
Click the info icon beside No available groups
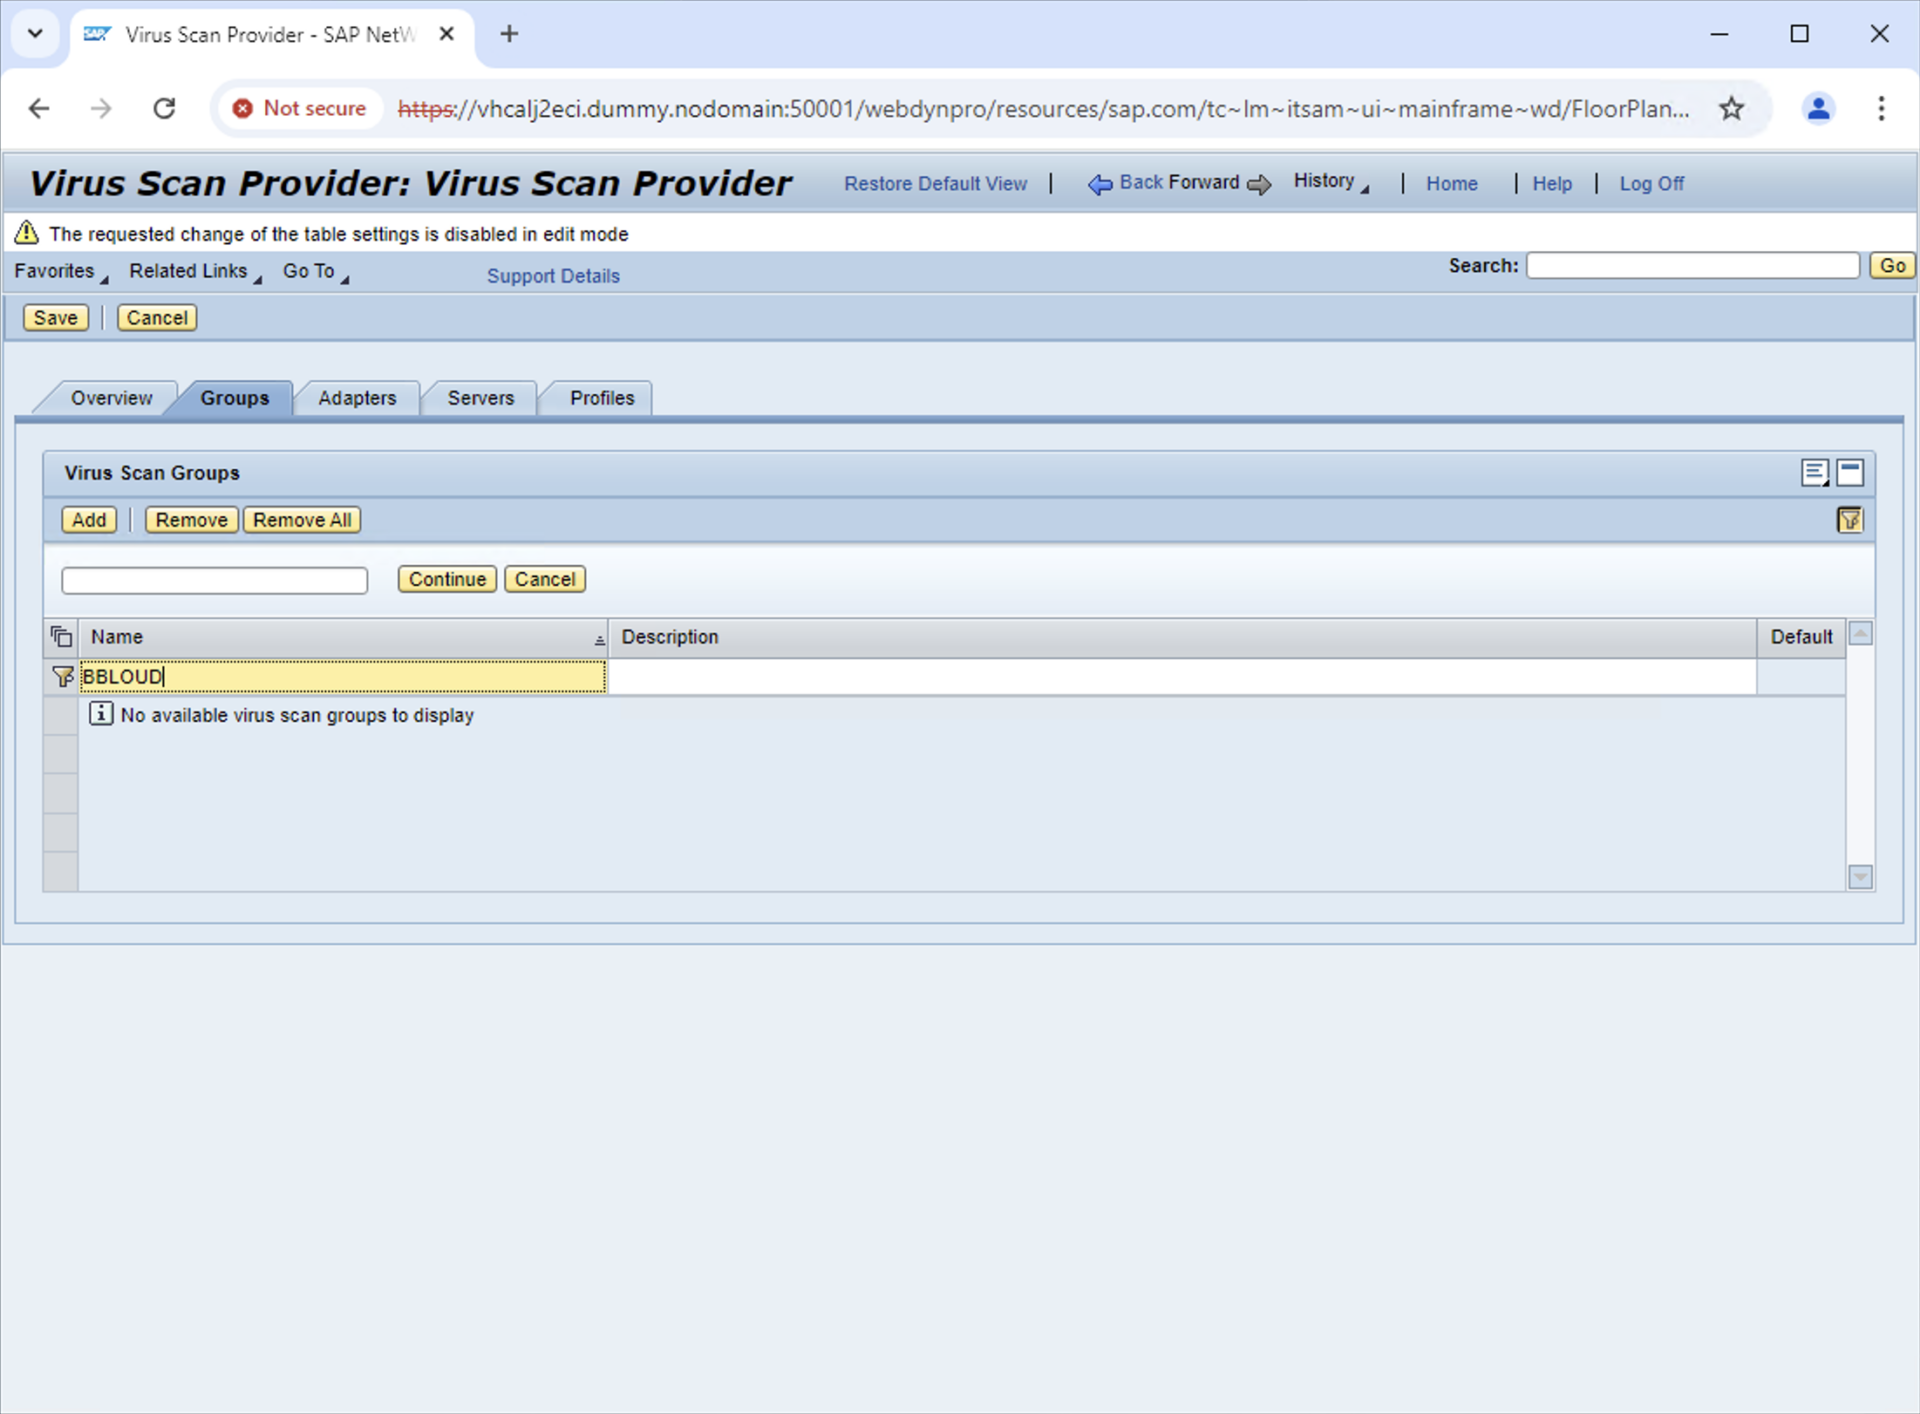click(101, 713)
